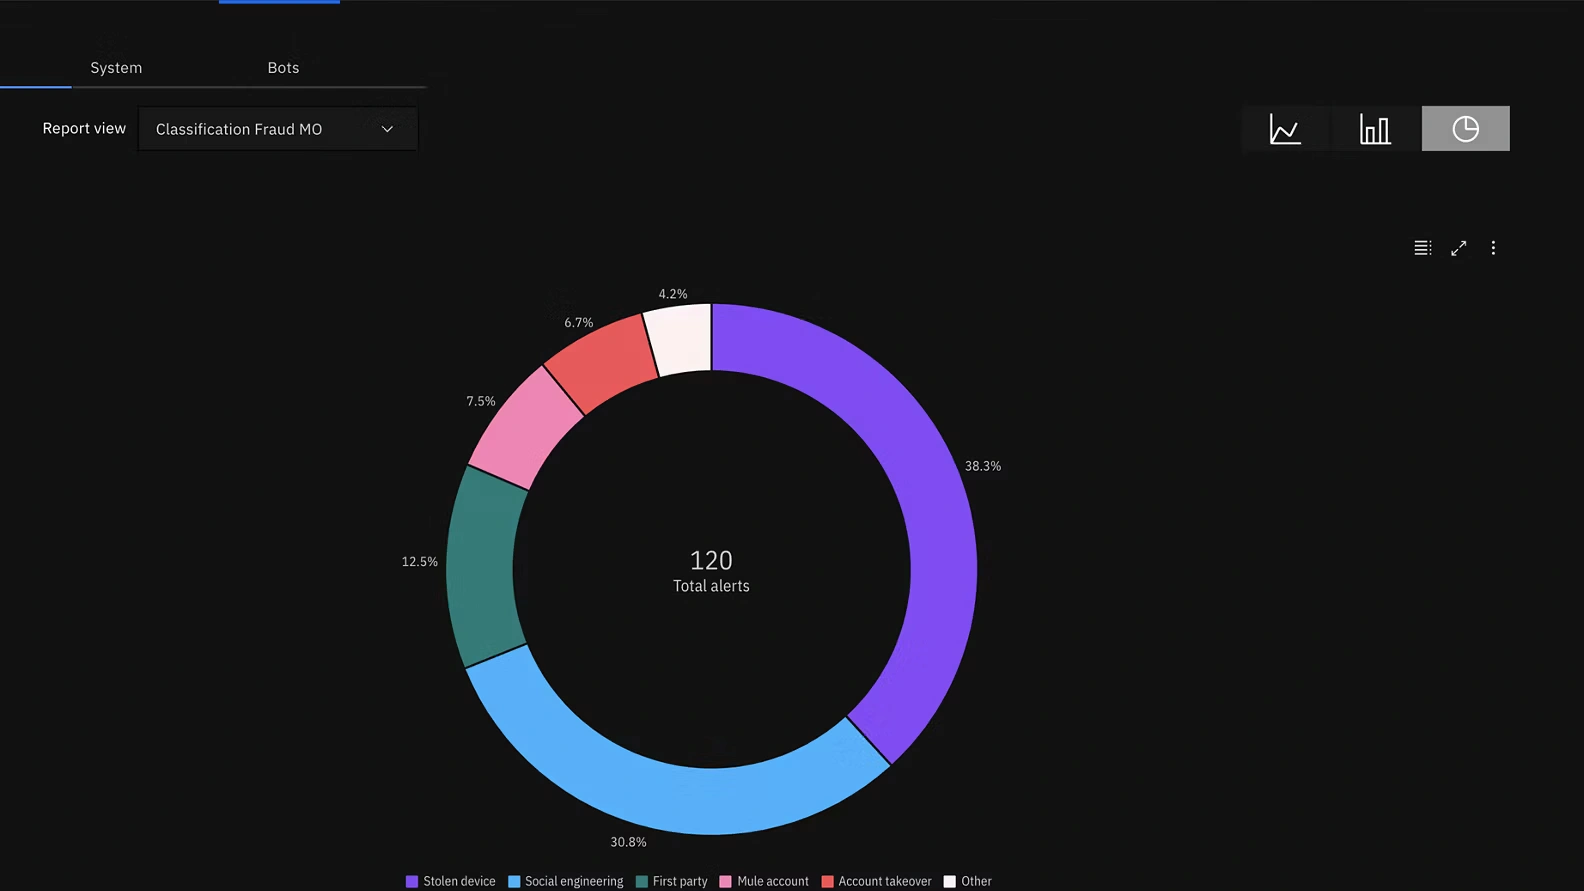The image size is (1584, 891).
Task: Open chart overflow options menu
Action: [1493, 248]
